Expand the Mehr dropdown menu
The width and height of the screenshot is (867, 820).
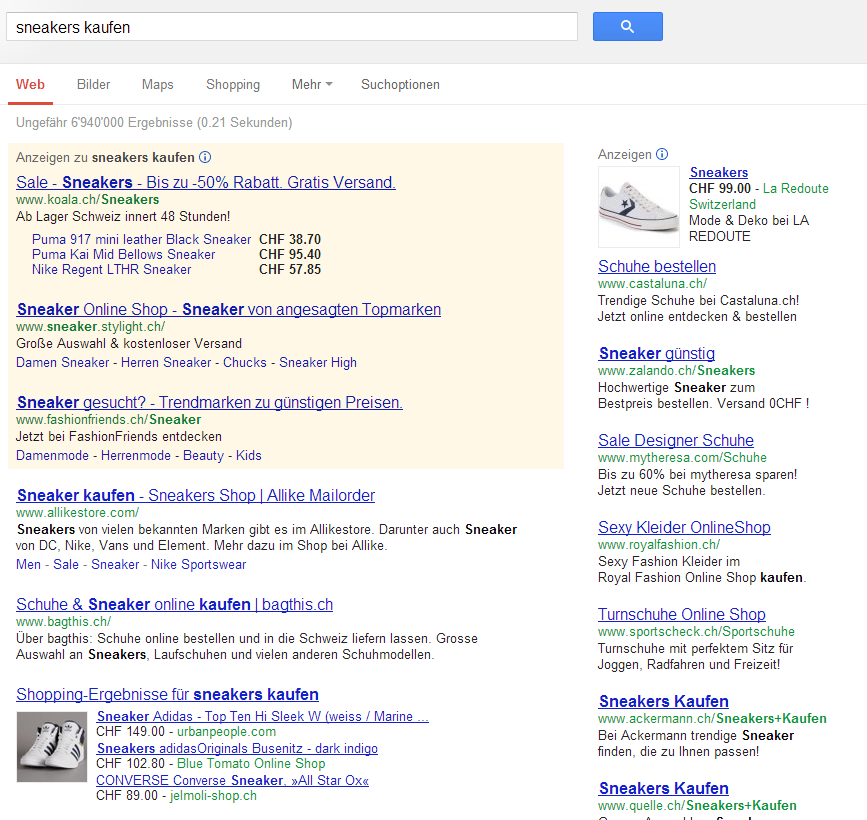(311, 85)
